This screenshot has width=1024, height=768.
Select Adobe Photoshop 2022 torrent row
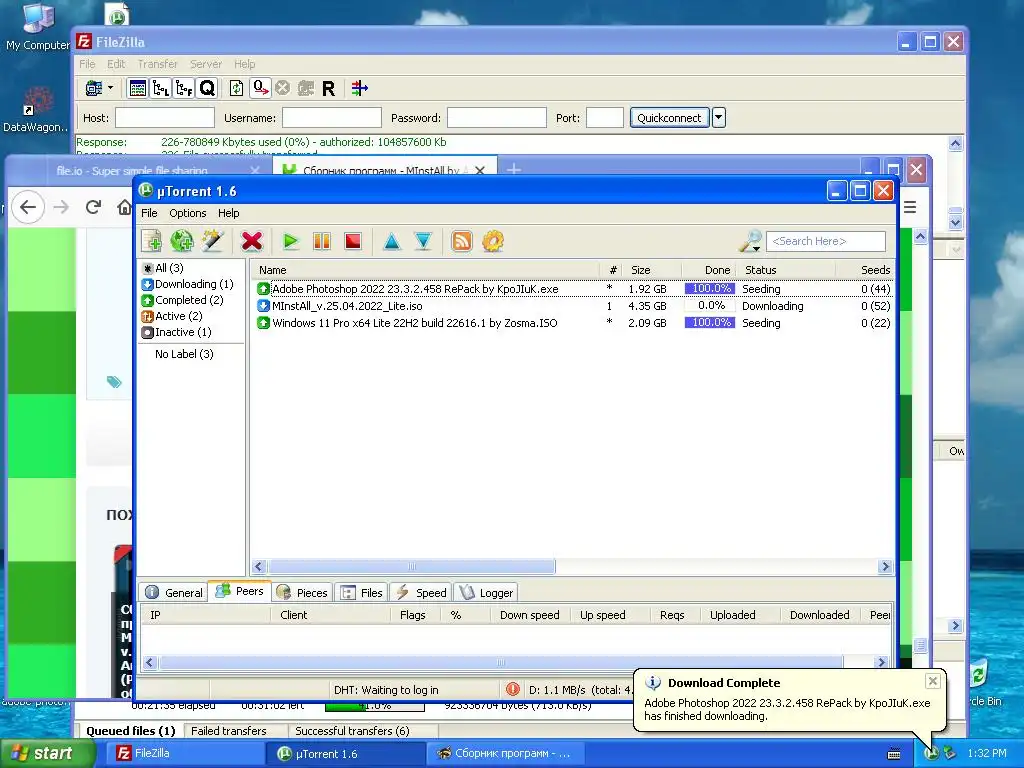pos(573,289)
